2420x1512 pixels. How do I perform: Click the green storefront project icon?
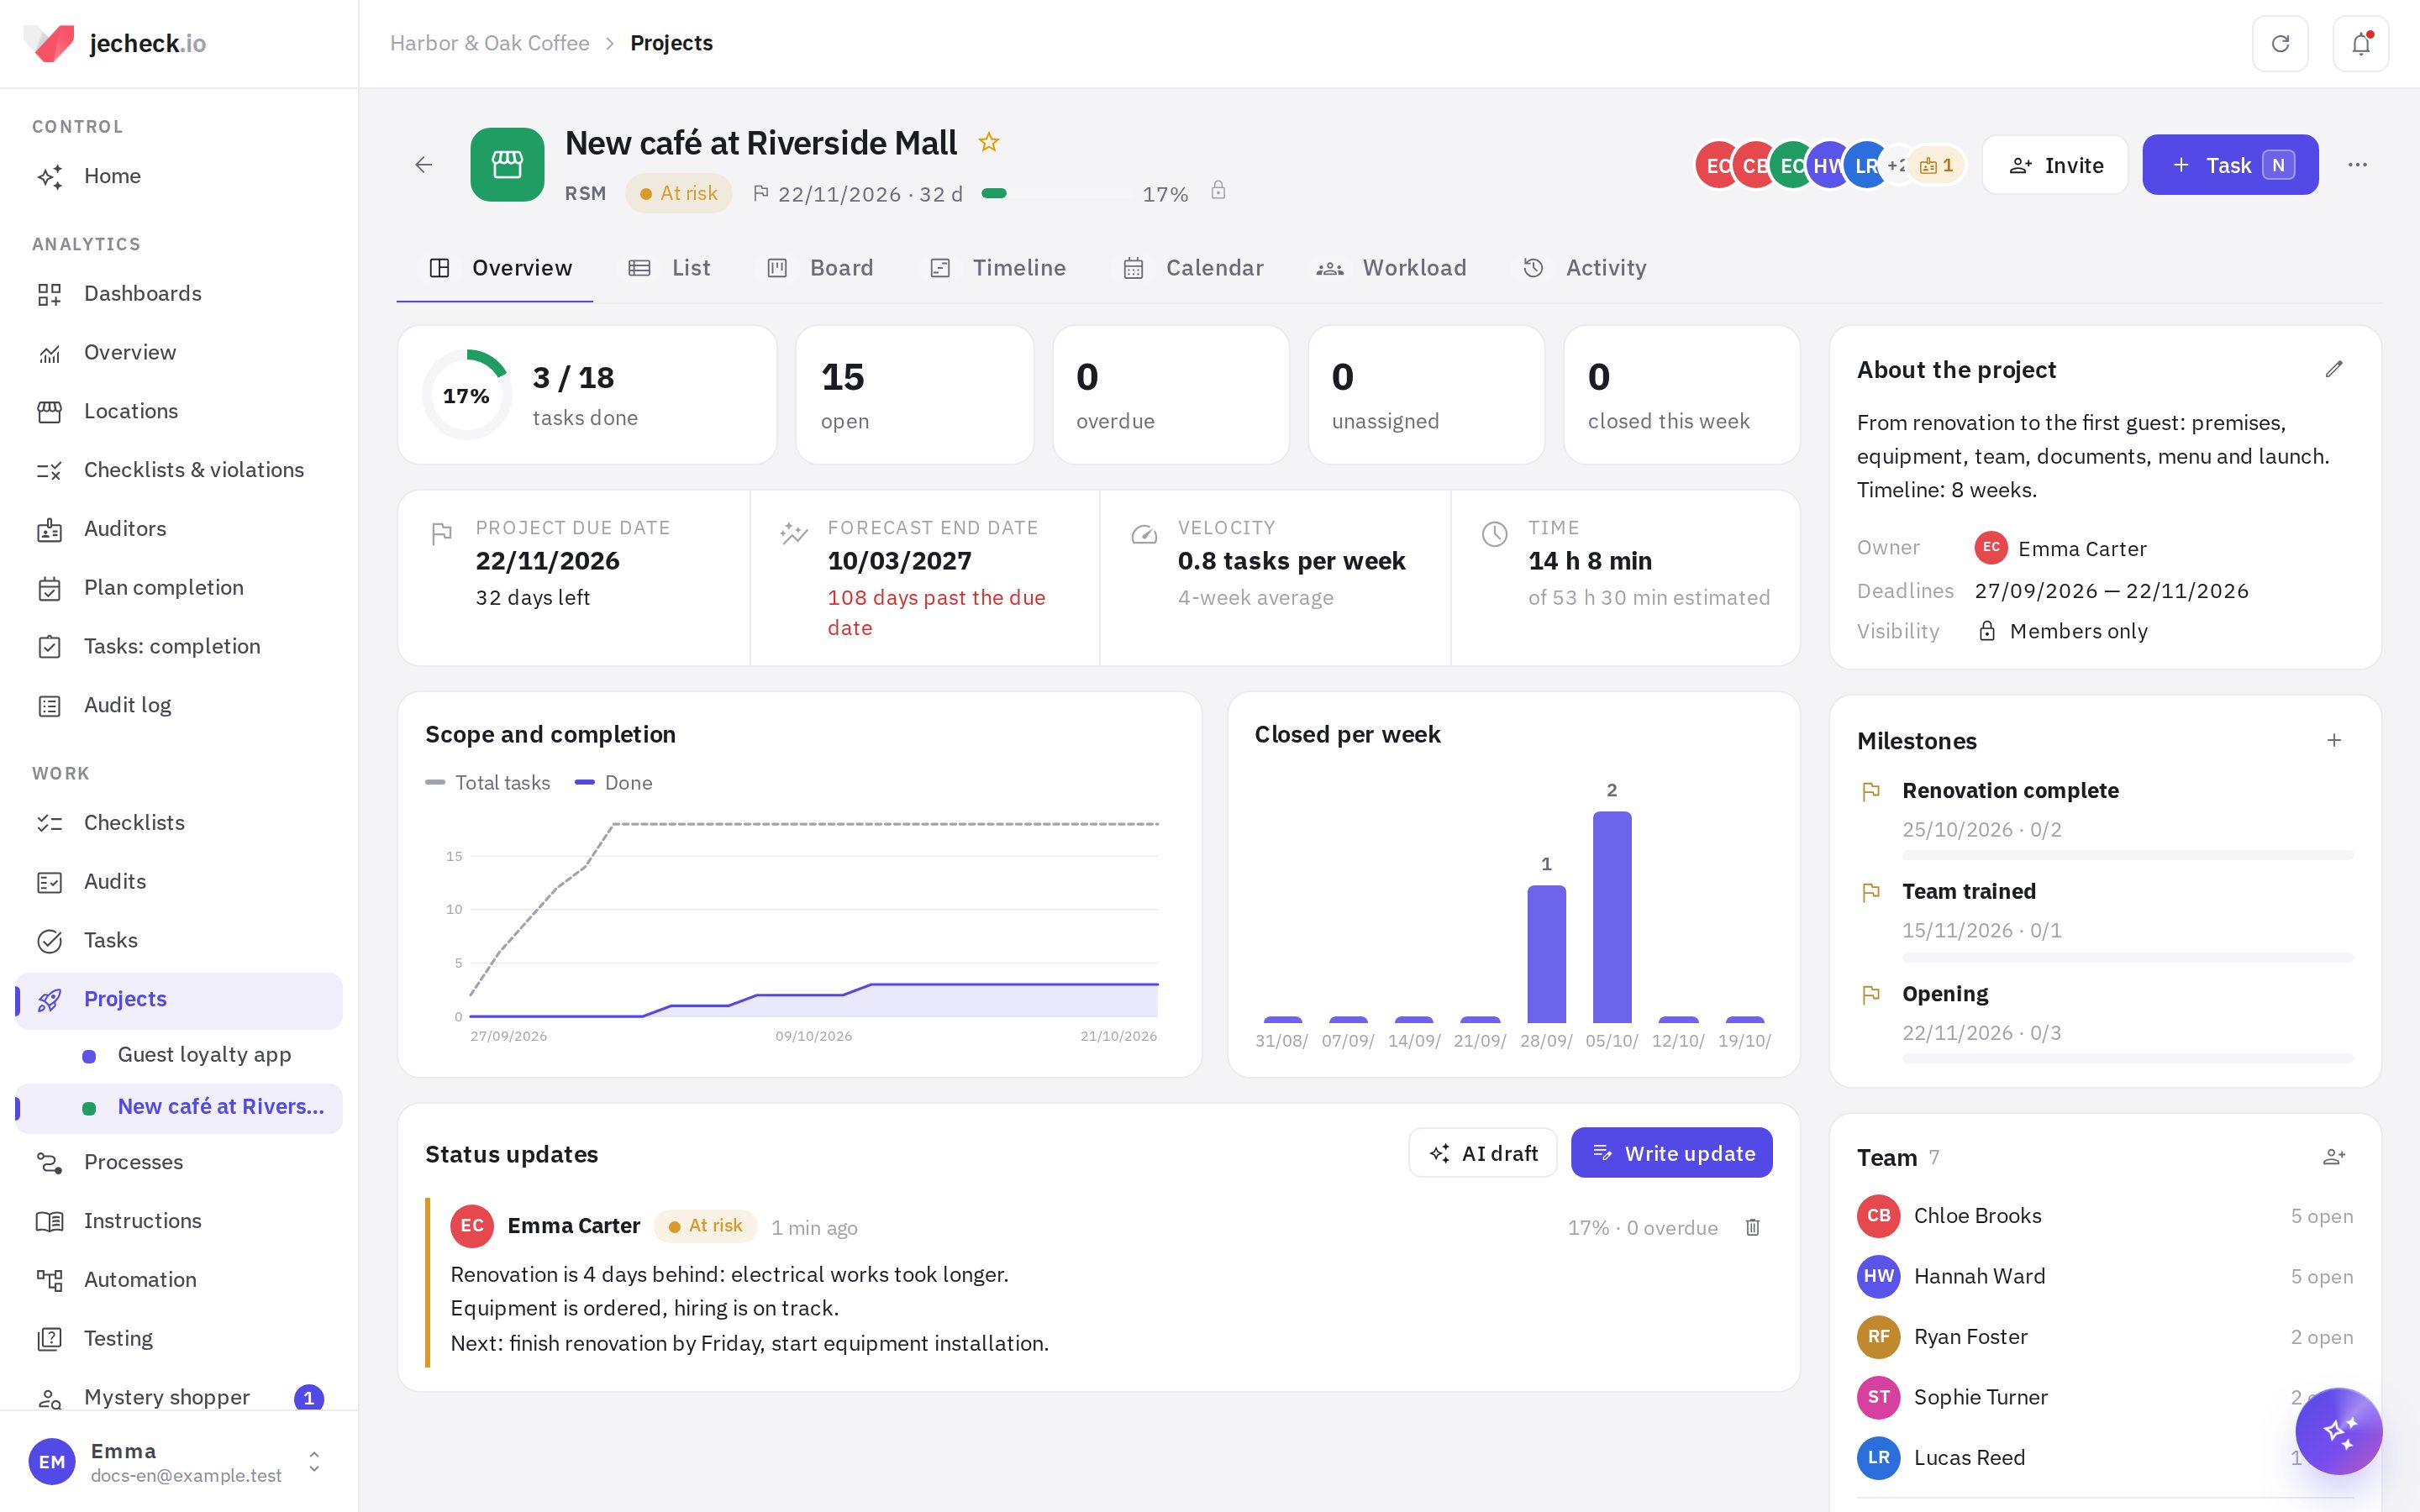tap(507, 165)
